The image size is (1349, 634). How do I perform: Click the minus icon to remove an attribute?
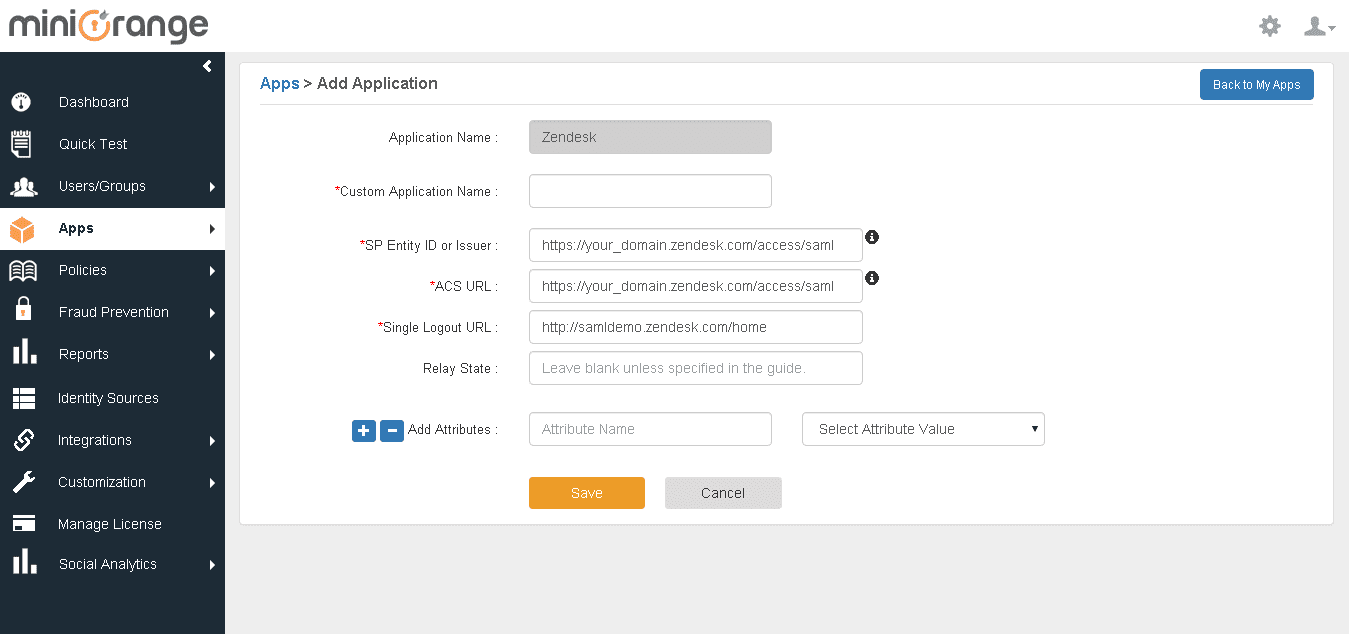point(391,430)
